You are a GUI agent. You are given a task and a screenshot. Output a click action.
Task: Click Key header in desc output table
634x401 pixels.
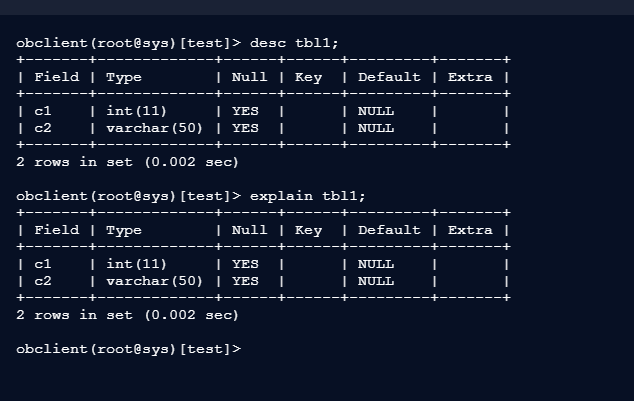click(x=308, y=77)
